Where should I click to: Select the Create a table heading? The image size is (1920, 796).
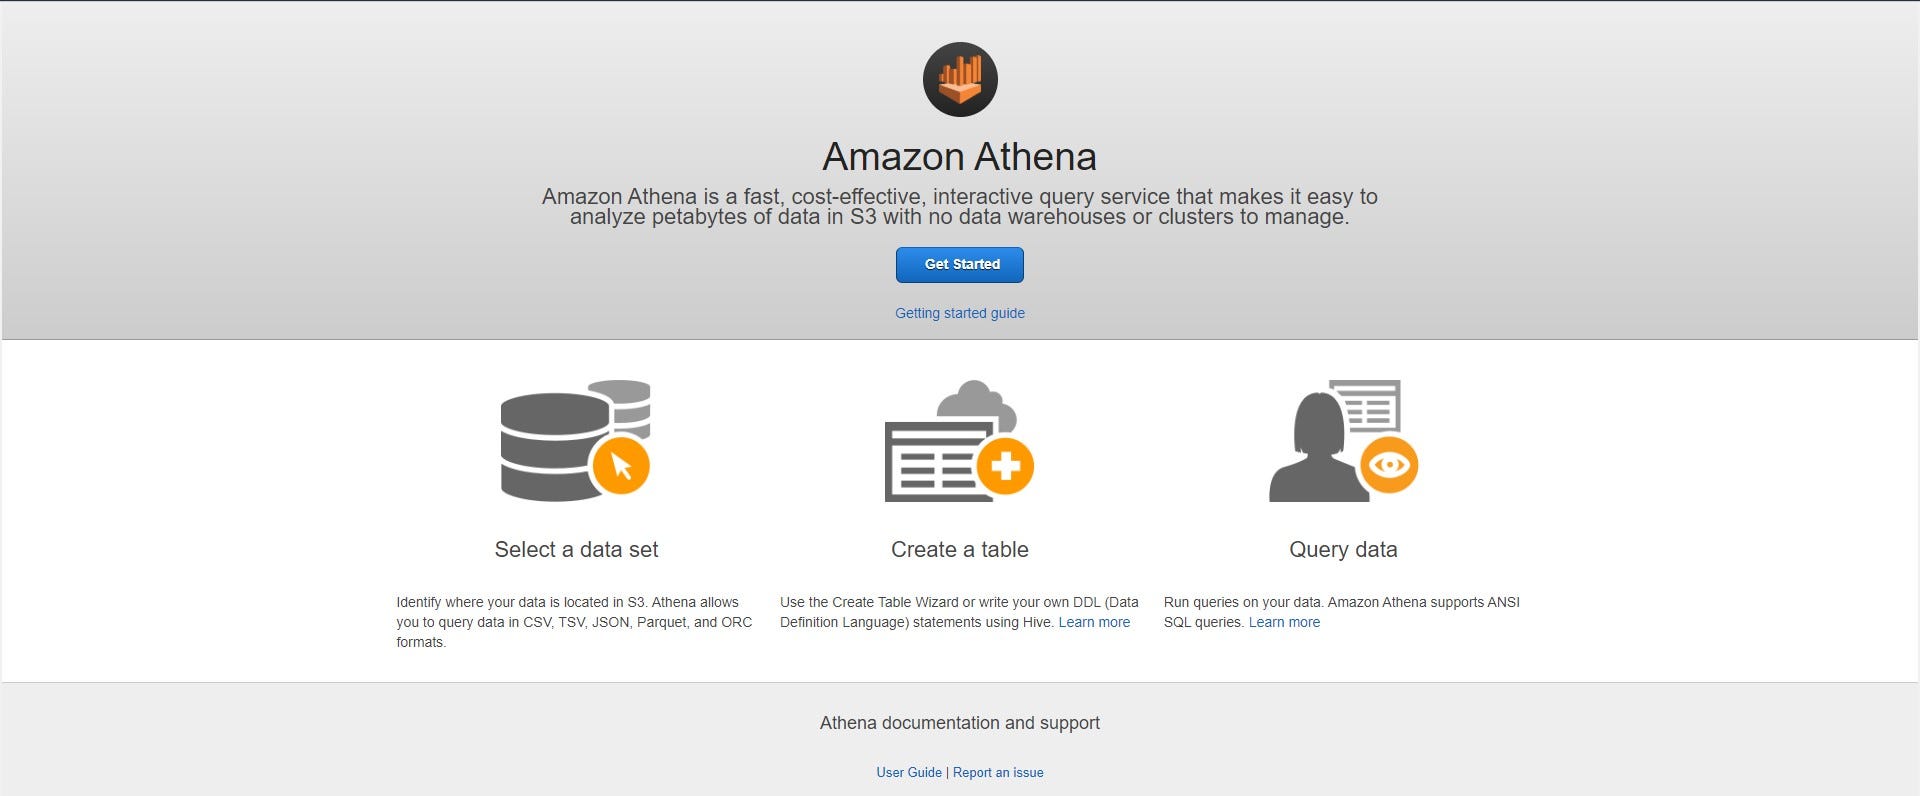pos(958,549)
